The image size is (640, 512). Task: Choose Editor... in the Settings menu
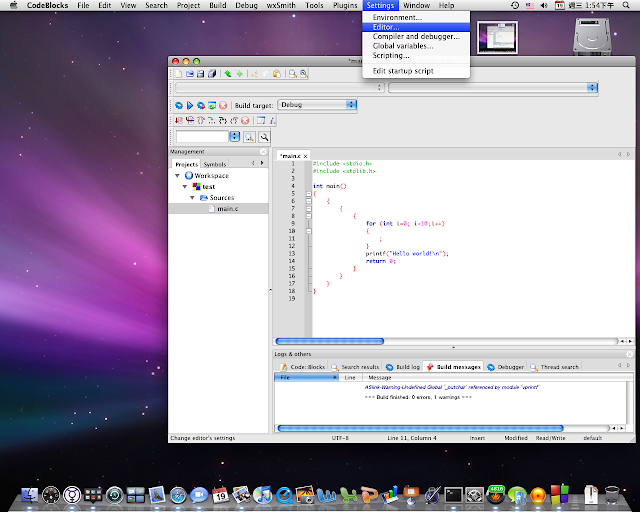click(416, 27)
